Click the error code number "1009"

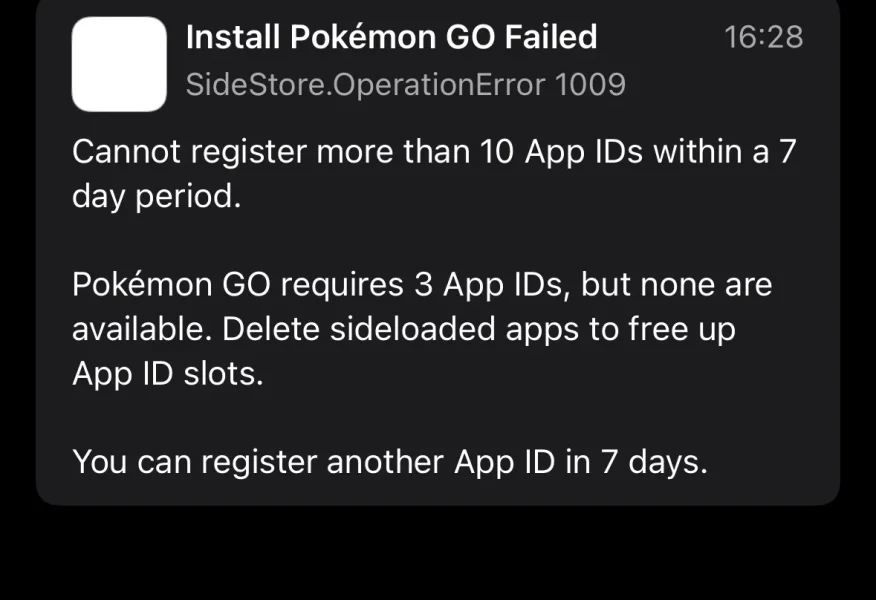coord(590,85)
